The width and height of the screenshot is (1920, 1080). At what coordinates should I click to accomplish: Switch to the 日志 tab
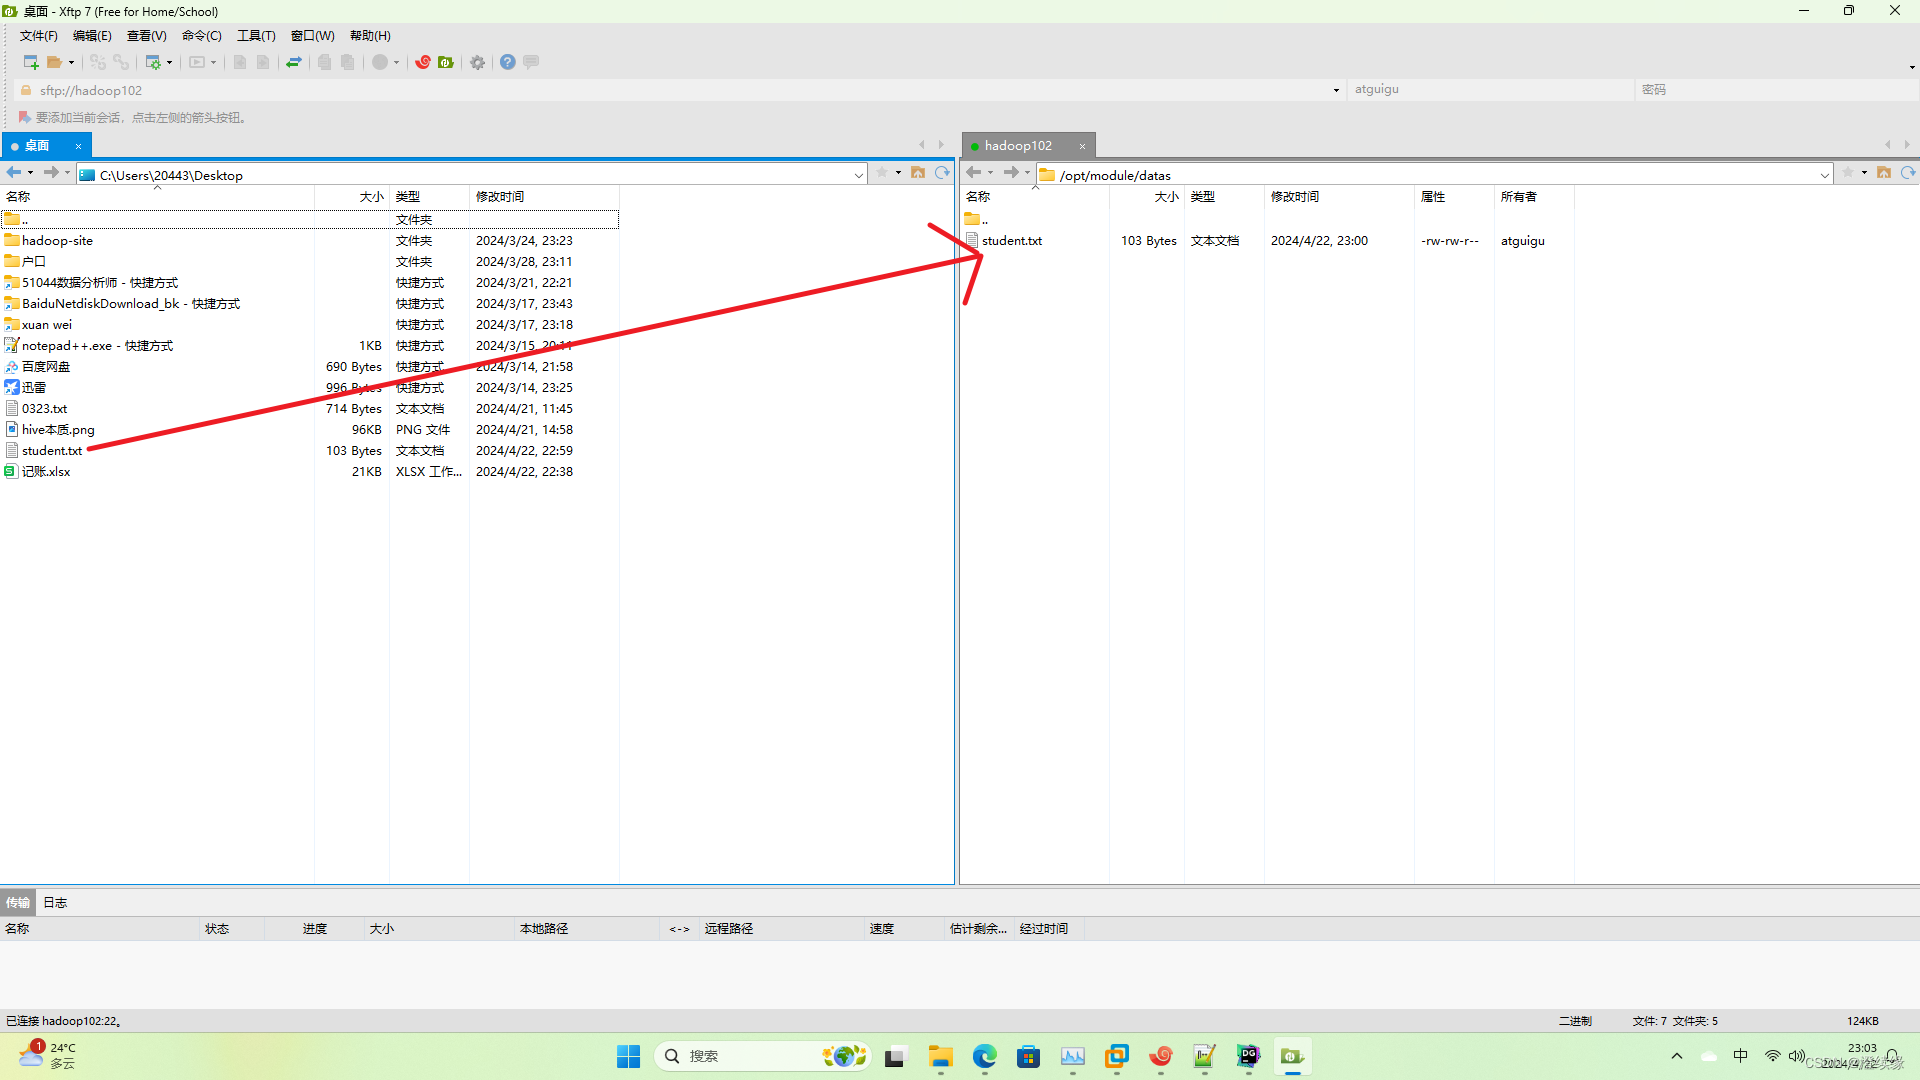pyautogui.click(x=55, y=902)
